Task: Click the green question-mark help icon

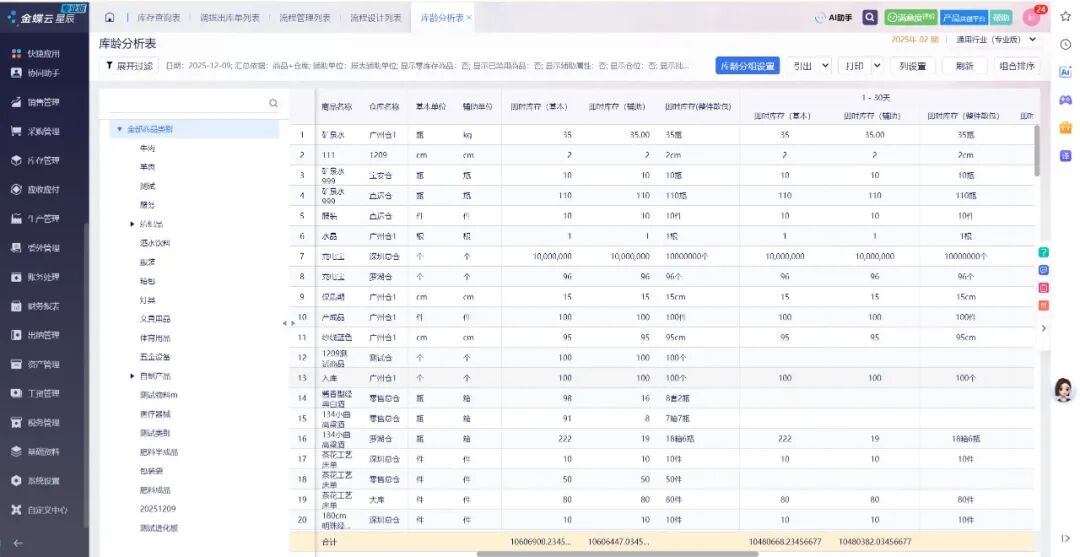Action: pos(1043,253)
